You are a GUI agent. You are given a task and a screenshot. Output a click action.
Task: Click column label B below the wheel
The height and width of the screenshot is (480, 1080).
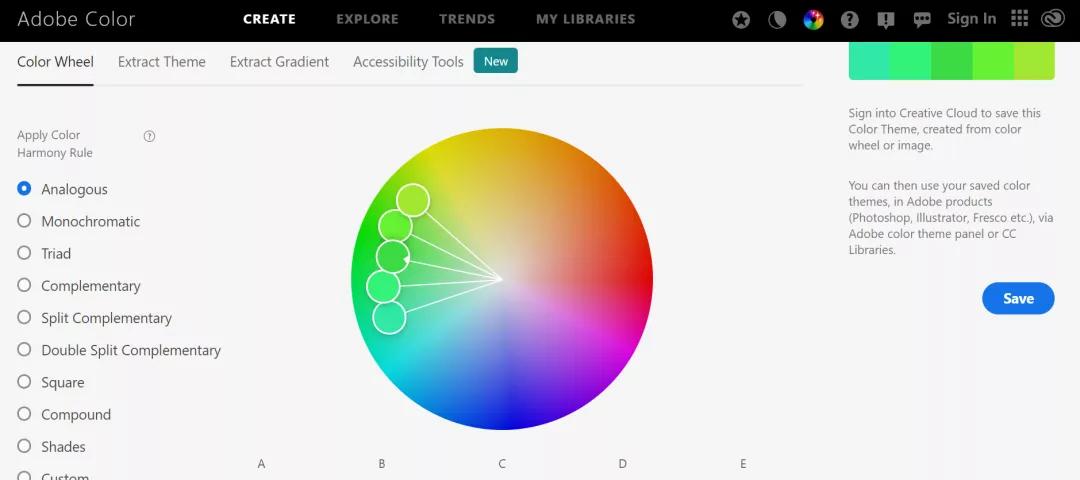[382, 463]
